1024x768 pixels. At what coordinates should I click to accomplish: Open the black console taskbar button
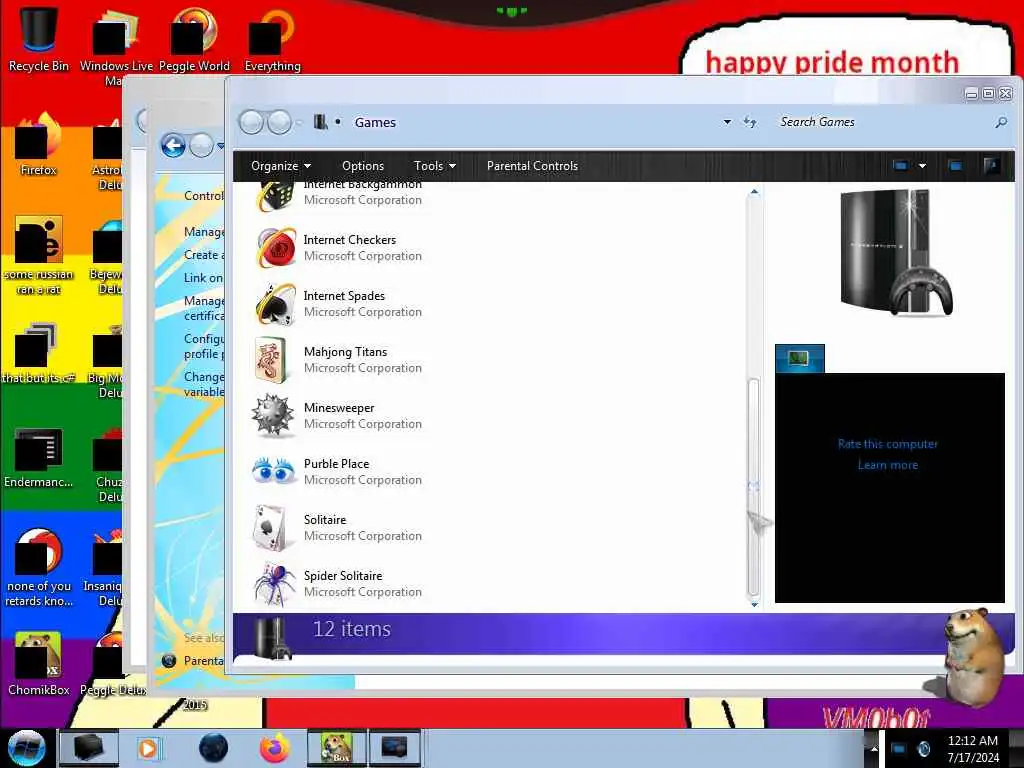tap(89, 748)
